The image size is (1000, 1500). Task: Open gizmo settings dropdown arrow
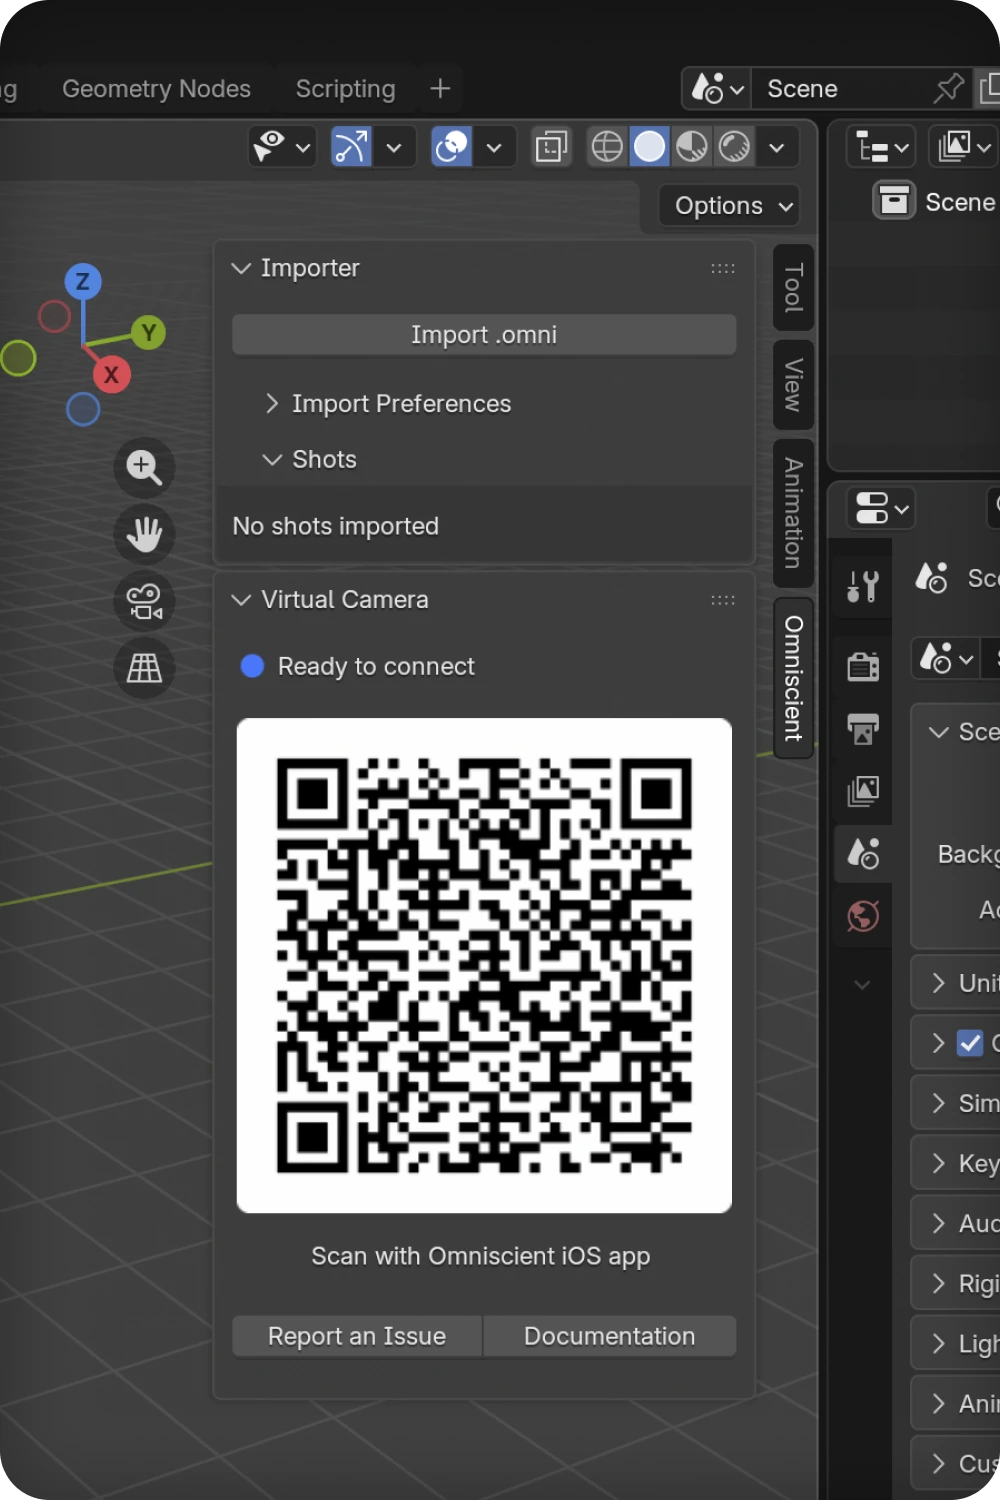pyautogui.click(x=394, y=147)
